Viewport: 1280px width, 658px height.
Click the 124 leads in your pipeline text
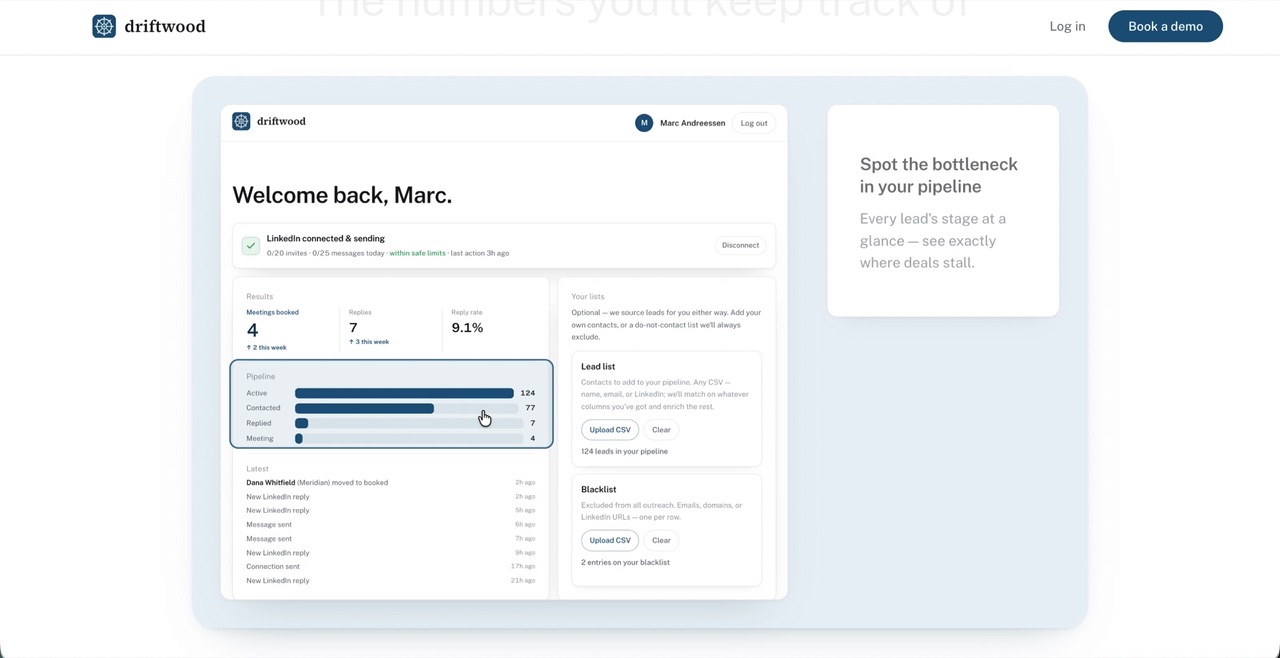[x=624, y=452]
